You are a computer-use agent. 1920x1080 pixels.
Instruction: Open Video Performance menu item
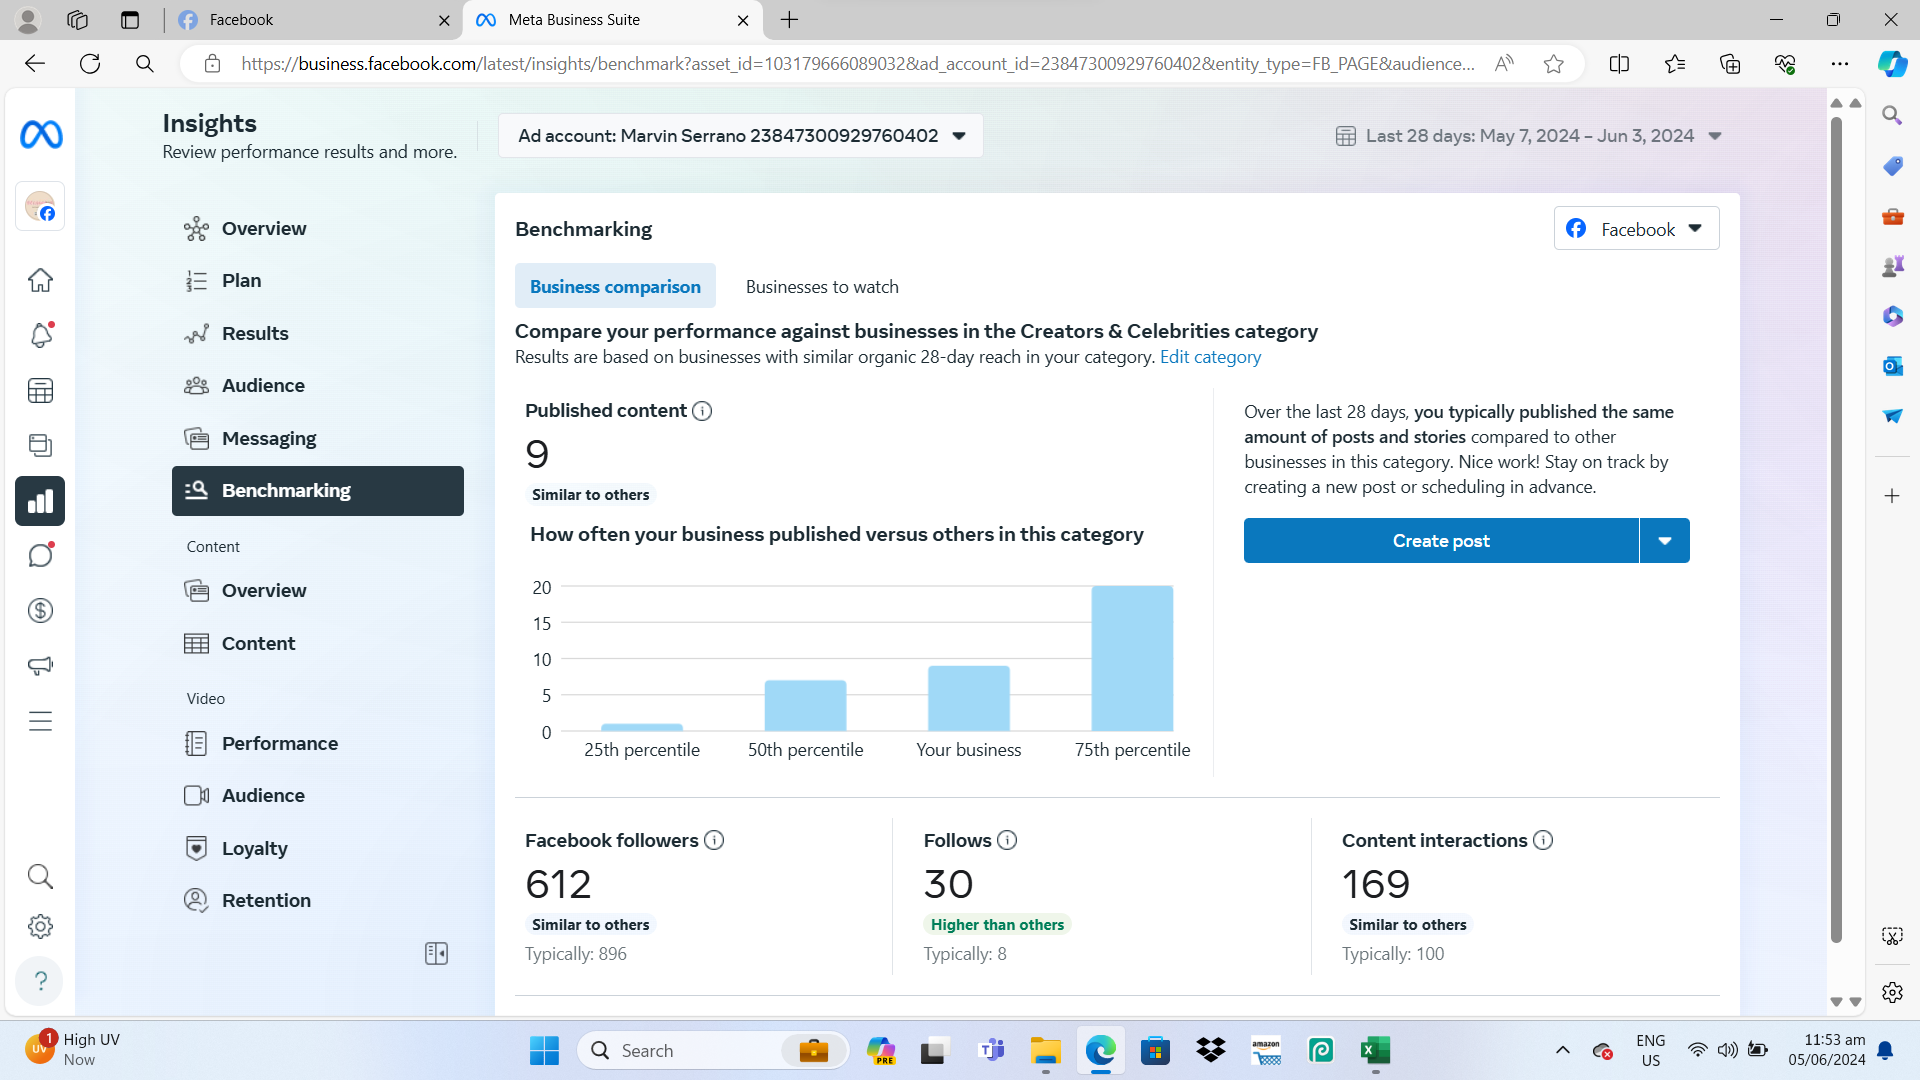point(317,744)
